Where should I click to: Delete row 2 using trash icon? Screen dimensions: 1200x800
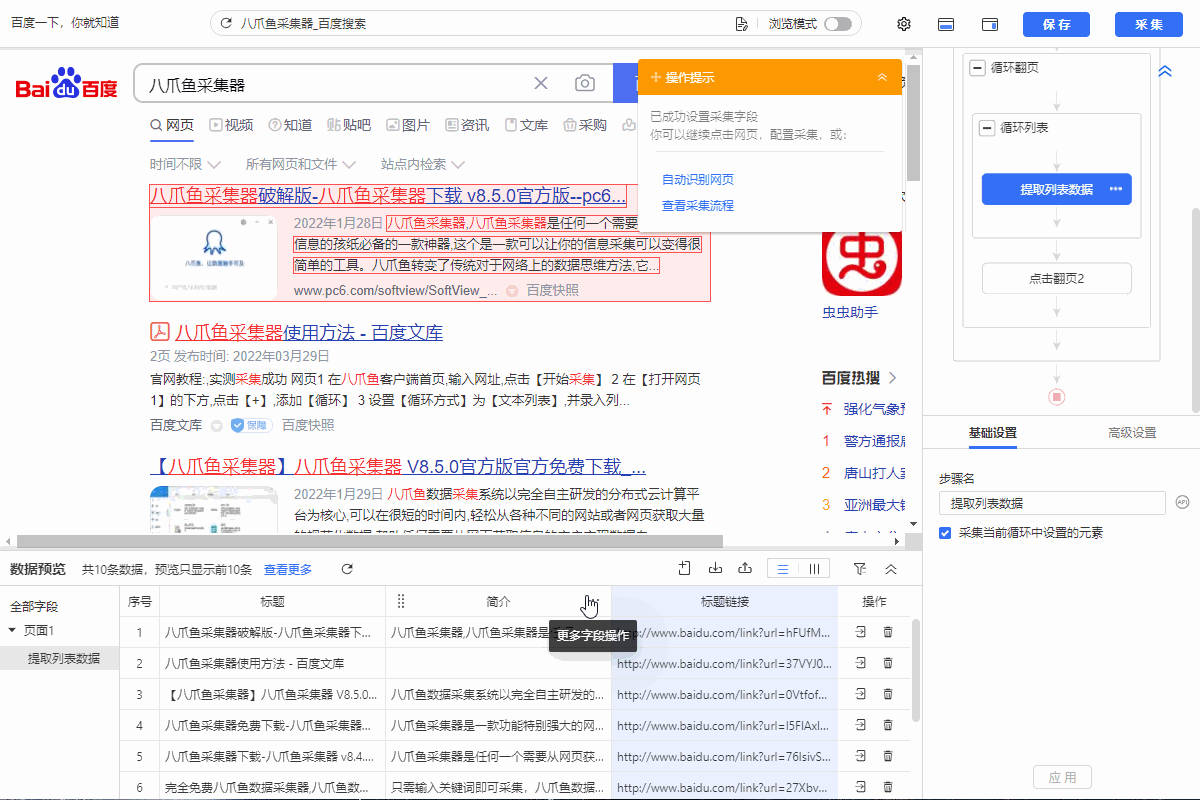point(888,663)
